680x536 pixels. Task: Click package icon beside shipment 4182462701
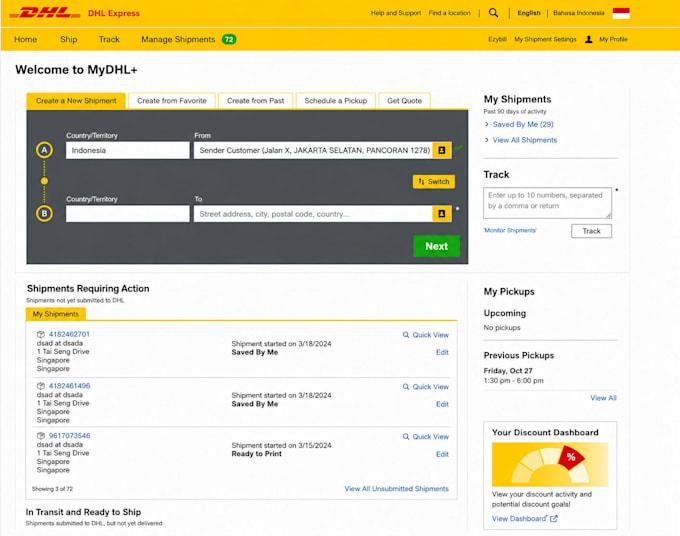pyautogui.click(x=41, y=334)
